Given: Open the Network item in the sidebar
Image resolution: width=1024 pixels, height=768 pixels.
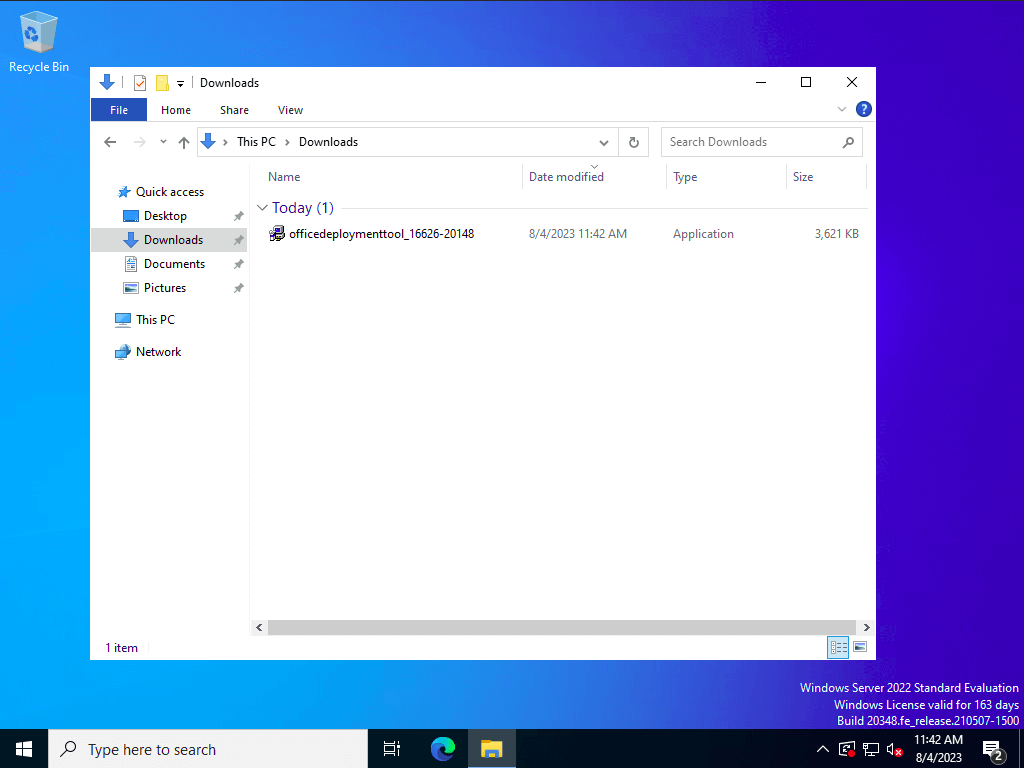Looking at the screenshot, I should point(157,351).
